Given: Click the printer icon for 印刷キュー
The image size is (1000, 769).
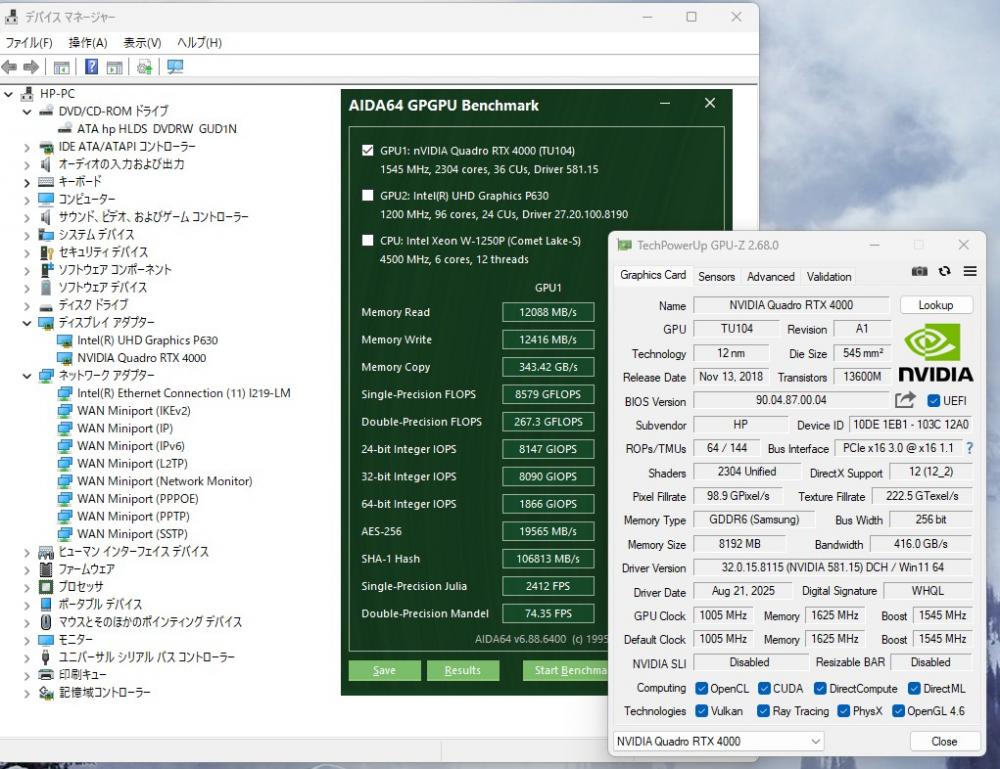Looking at the screenshot, I should pyautogui.click(x=46, y=674).
